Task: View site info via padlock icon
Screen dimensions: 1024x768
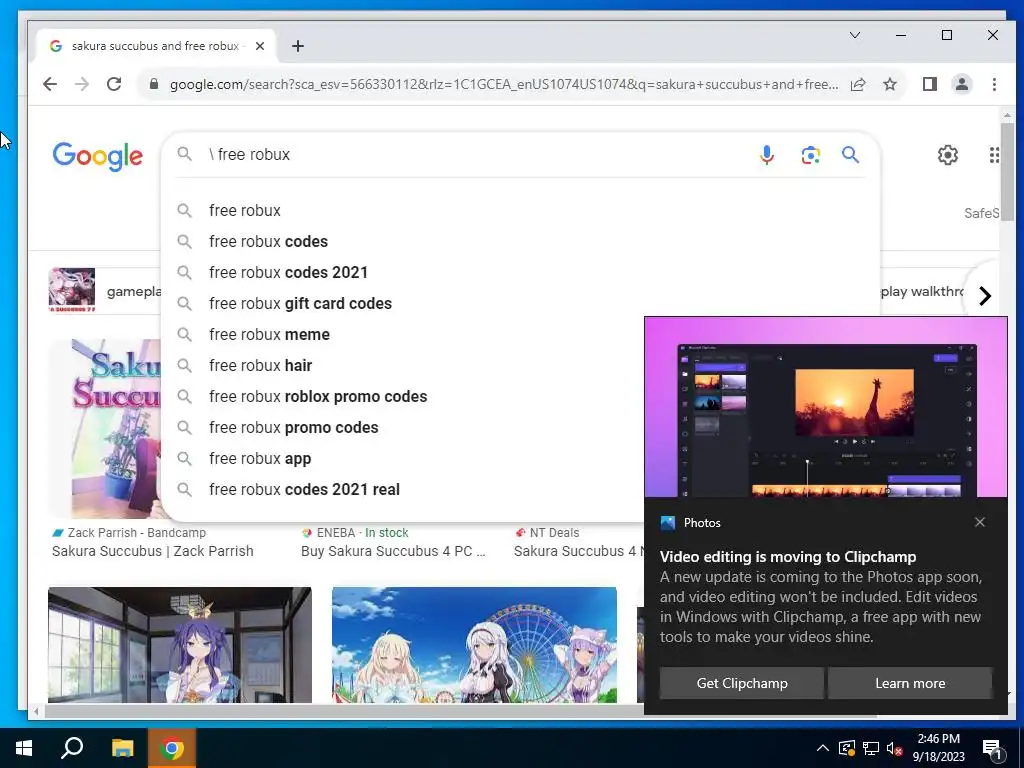Action: (154, 84)
